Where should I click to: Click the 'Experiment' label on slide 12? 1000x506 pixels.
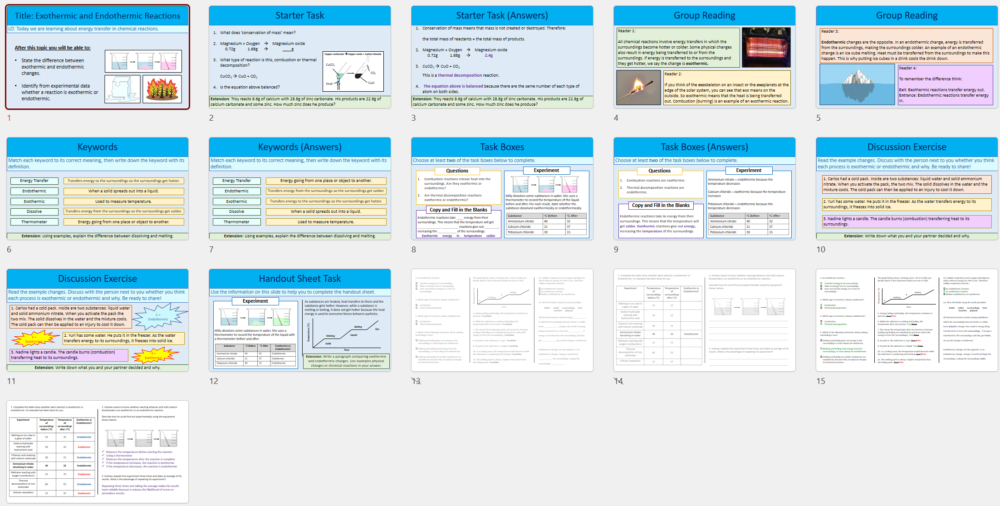(256, 301)
